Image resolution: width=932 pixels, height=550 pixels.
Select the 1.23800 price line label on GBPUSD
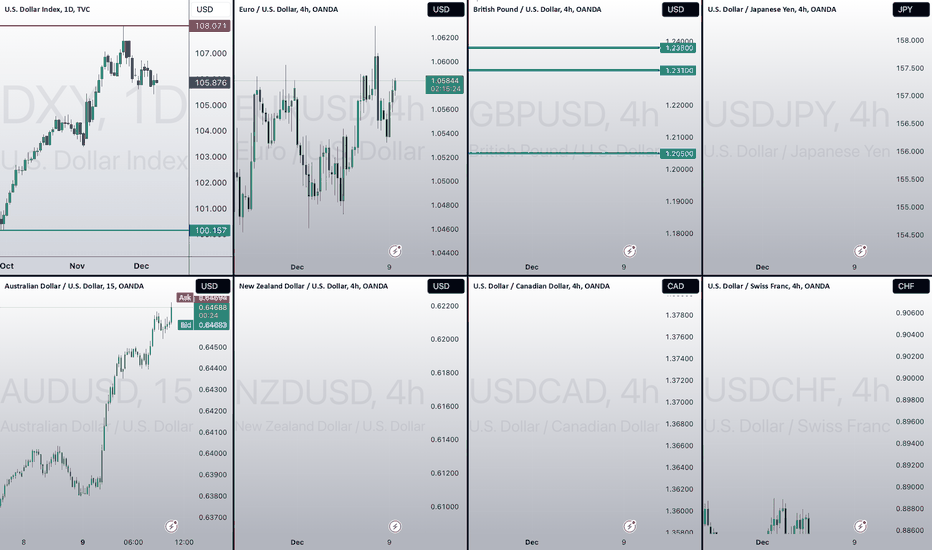(678, 48)
